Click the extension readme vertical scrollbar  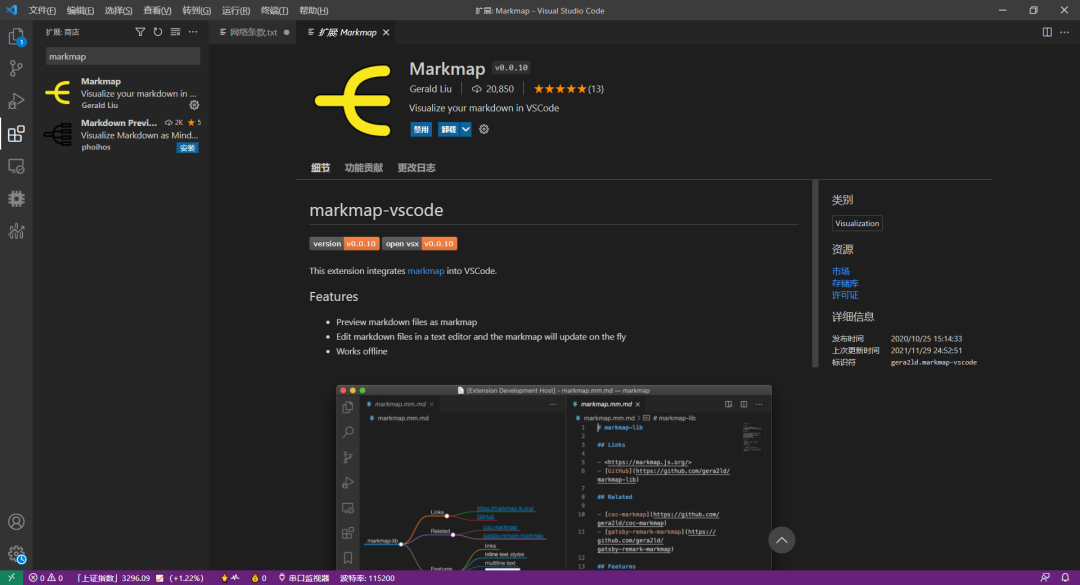pos(816,273)
